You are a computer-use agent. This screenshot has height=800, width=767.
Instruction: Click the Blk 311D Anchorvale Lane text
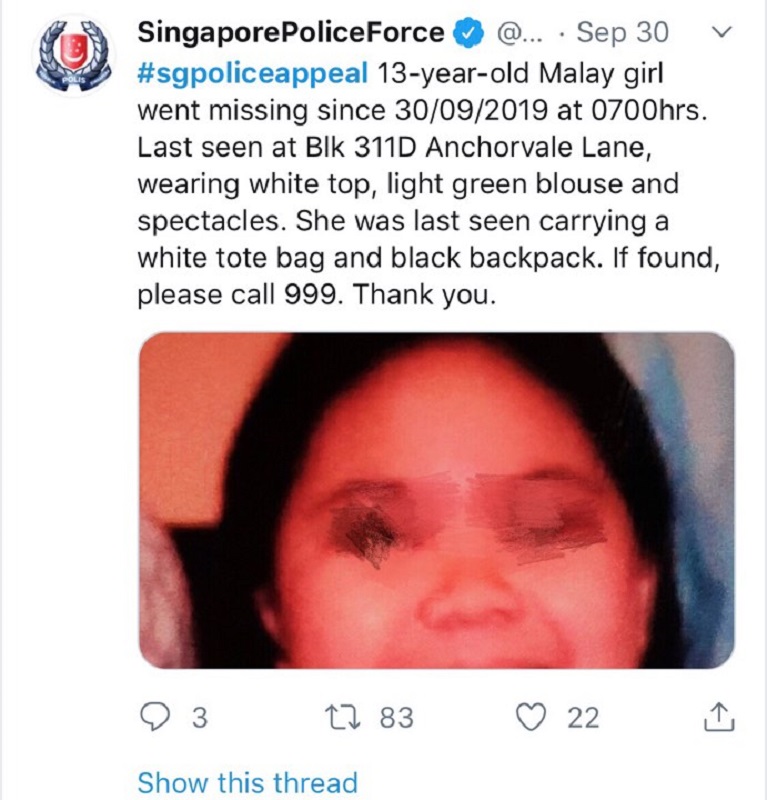pyautogui.click(x=479, y=147)
